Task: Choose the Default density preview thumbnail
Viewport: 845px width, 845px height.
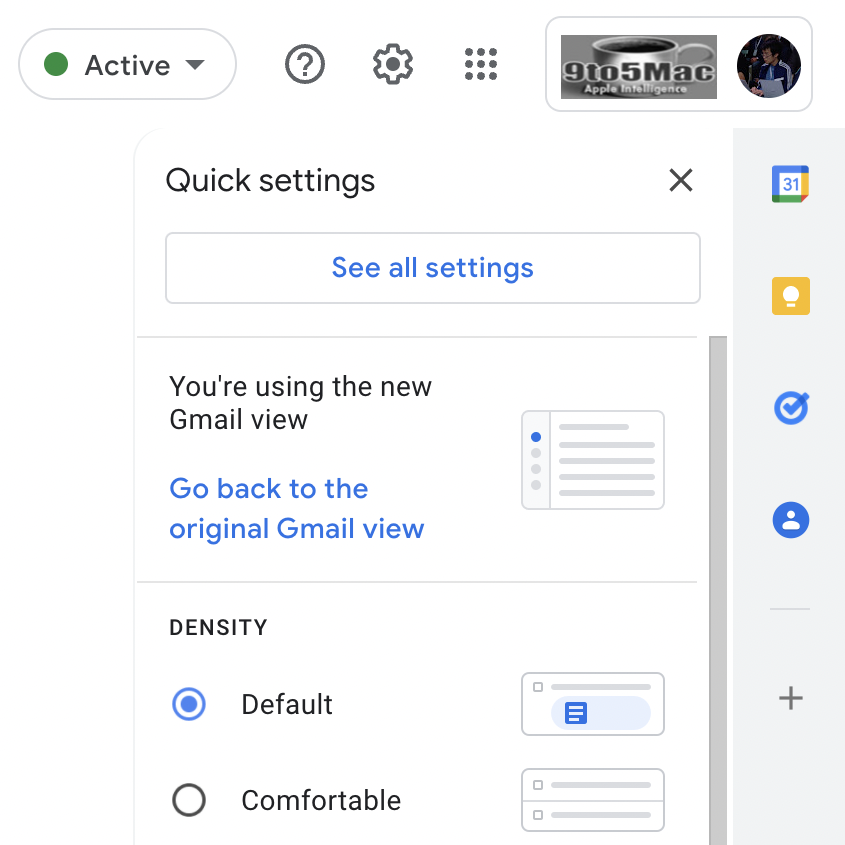Action: (x=592, y=704)
